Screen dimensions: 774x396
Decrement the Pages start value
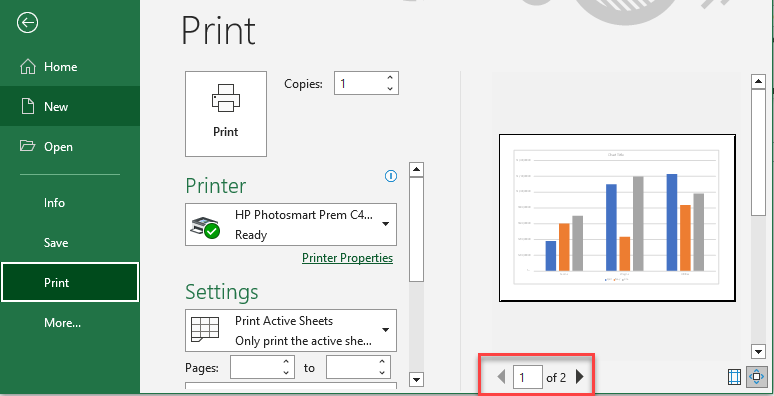(286, 373)
